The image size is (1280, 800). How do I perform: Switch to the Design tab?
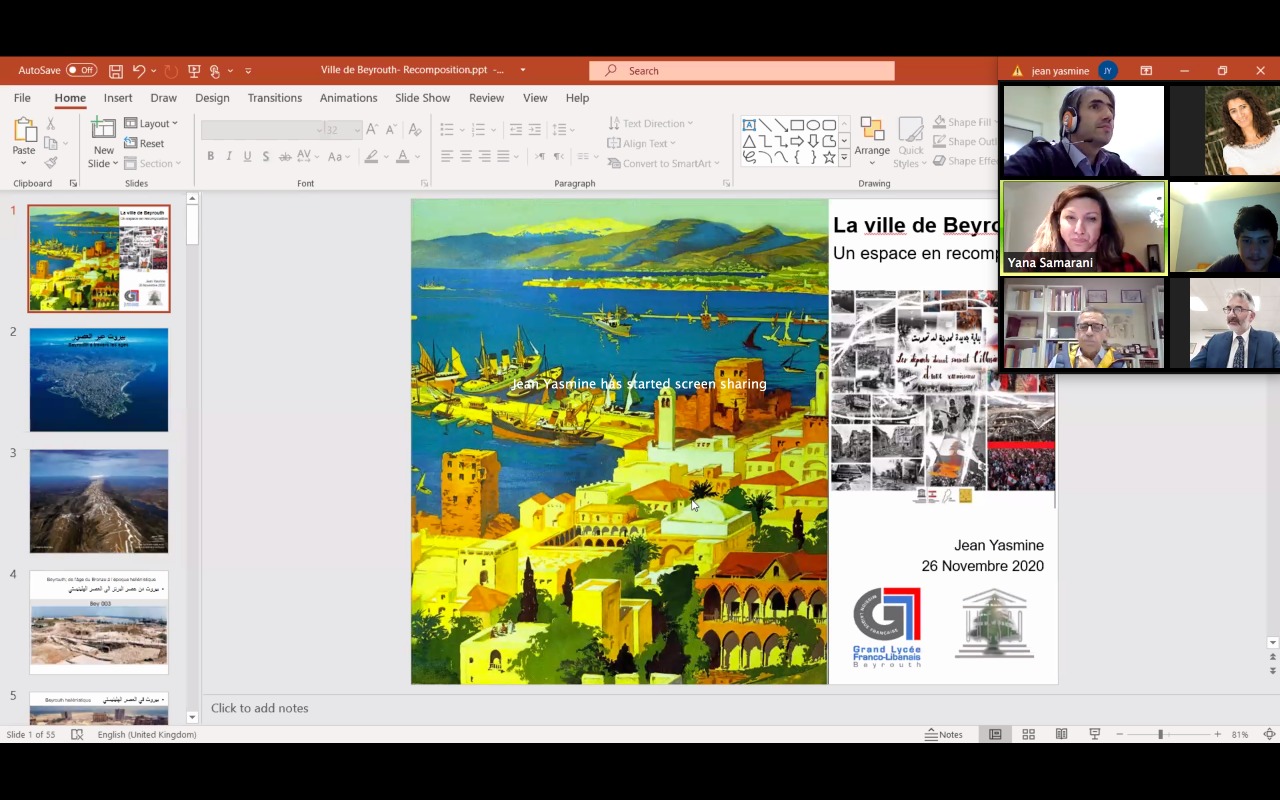[212, 98]
